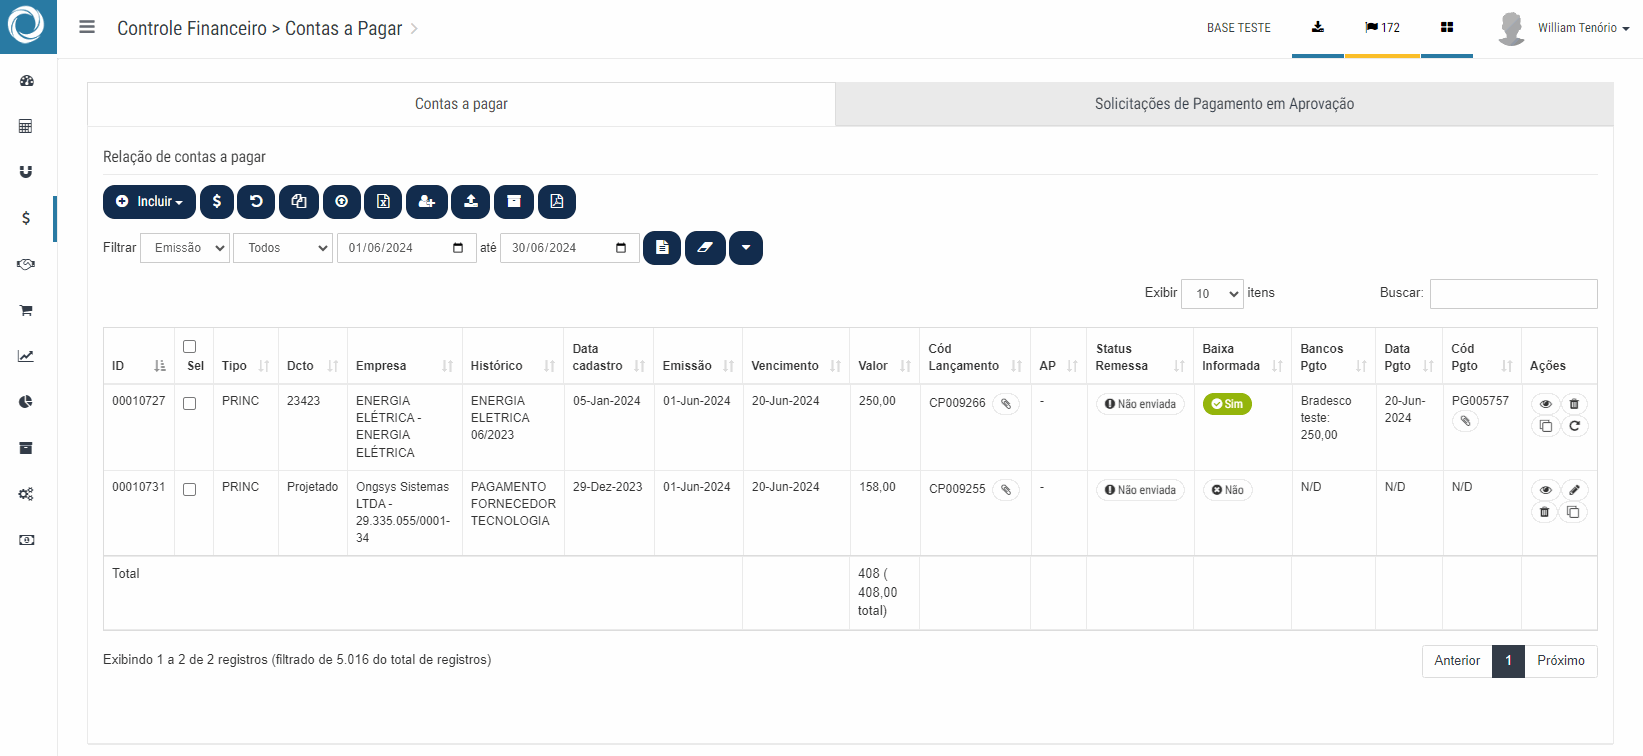Click the green Sim baixa badge

pos(1227,404)
